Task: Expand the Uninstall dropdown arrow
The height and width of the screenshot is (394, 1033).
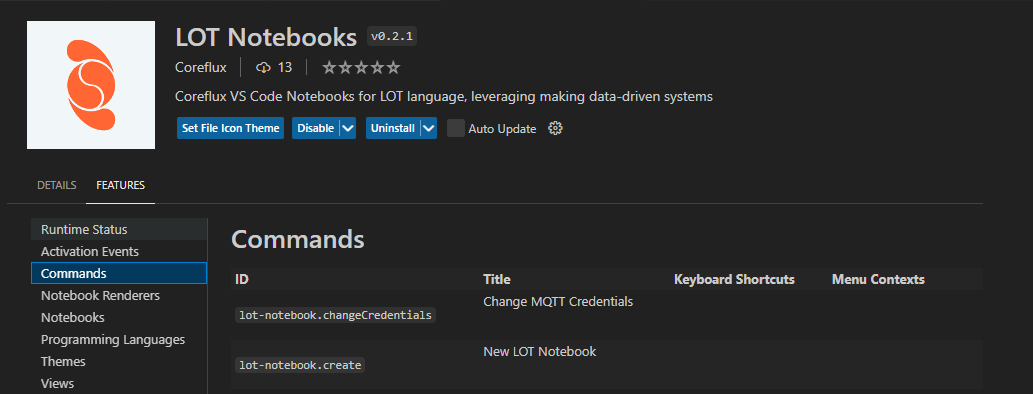Action: pyautogui.click(x=429, y=128)
